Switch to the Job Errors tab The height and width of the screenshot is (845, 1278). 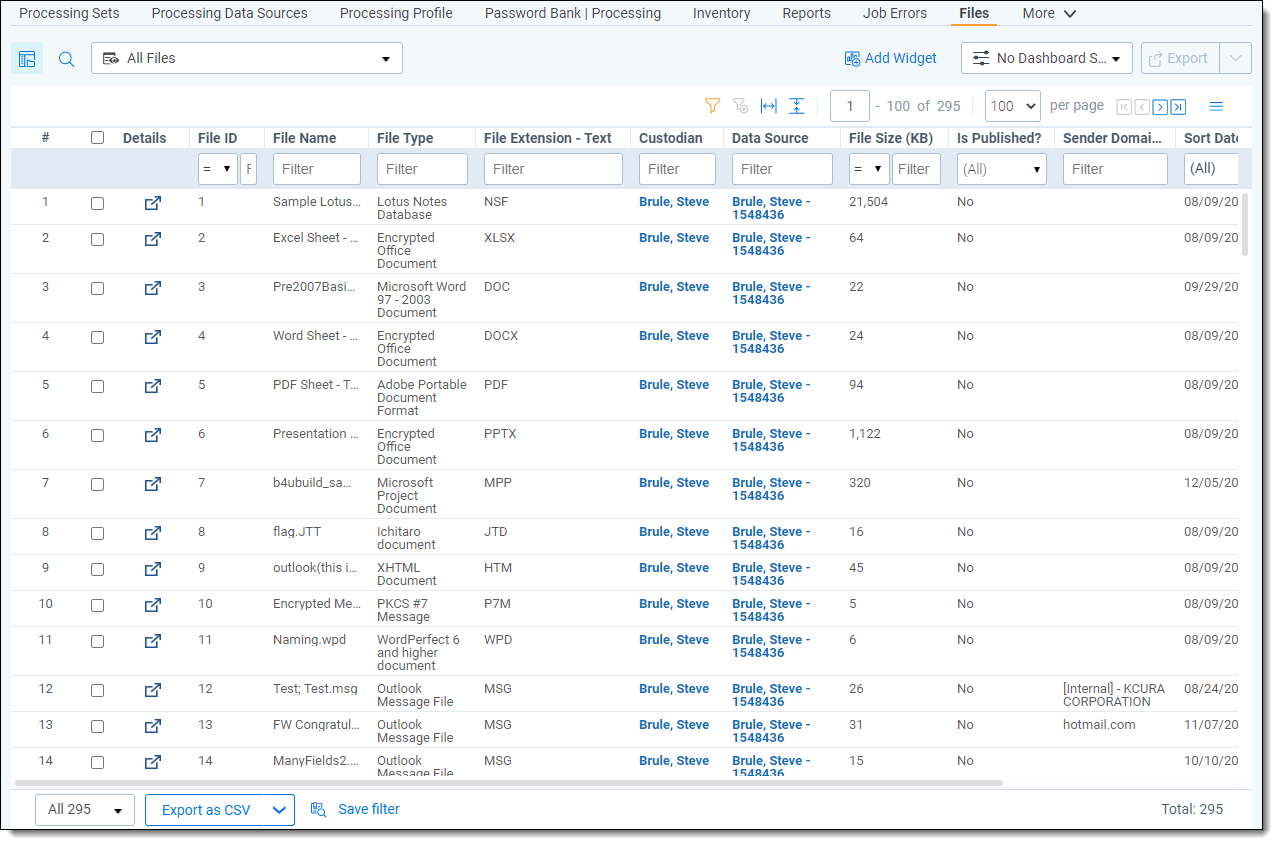click(x=894, y=13)
